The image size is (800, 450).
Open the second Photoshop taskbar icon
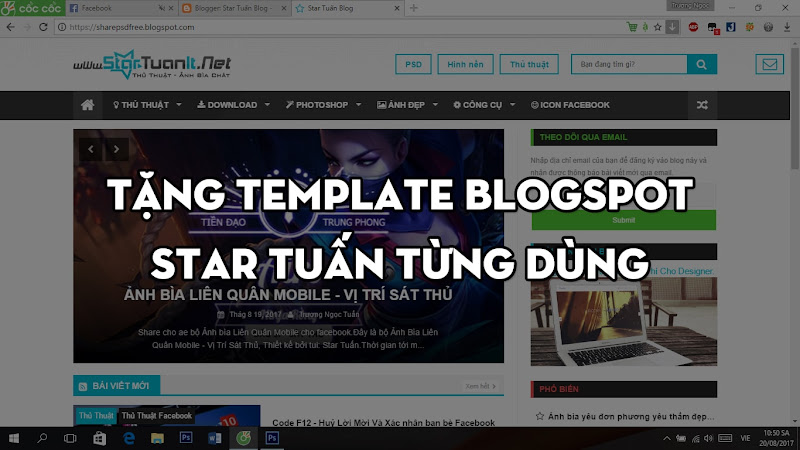tap(272, 438)
